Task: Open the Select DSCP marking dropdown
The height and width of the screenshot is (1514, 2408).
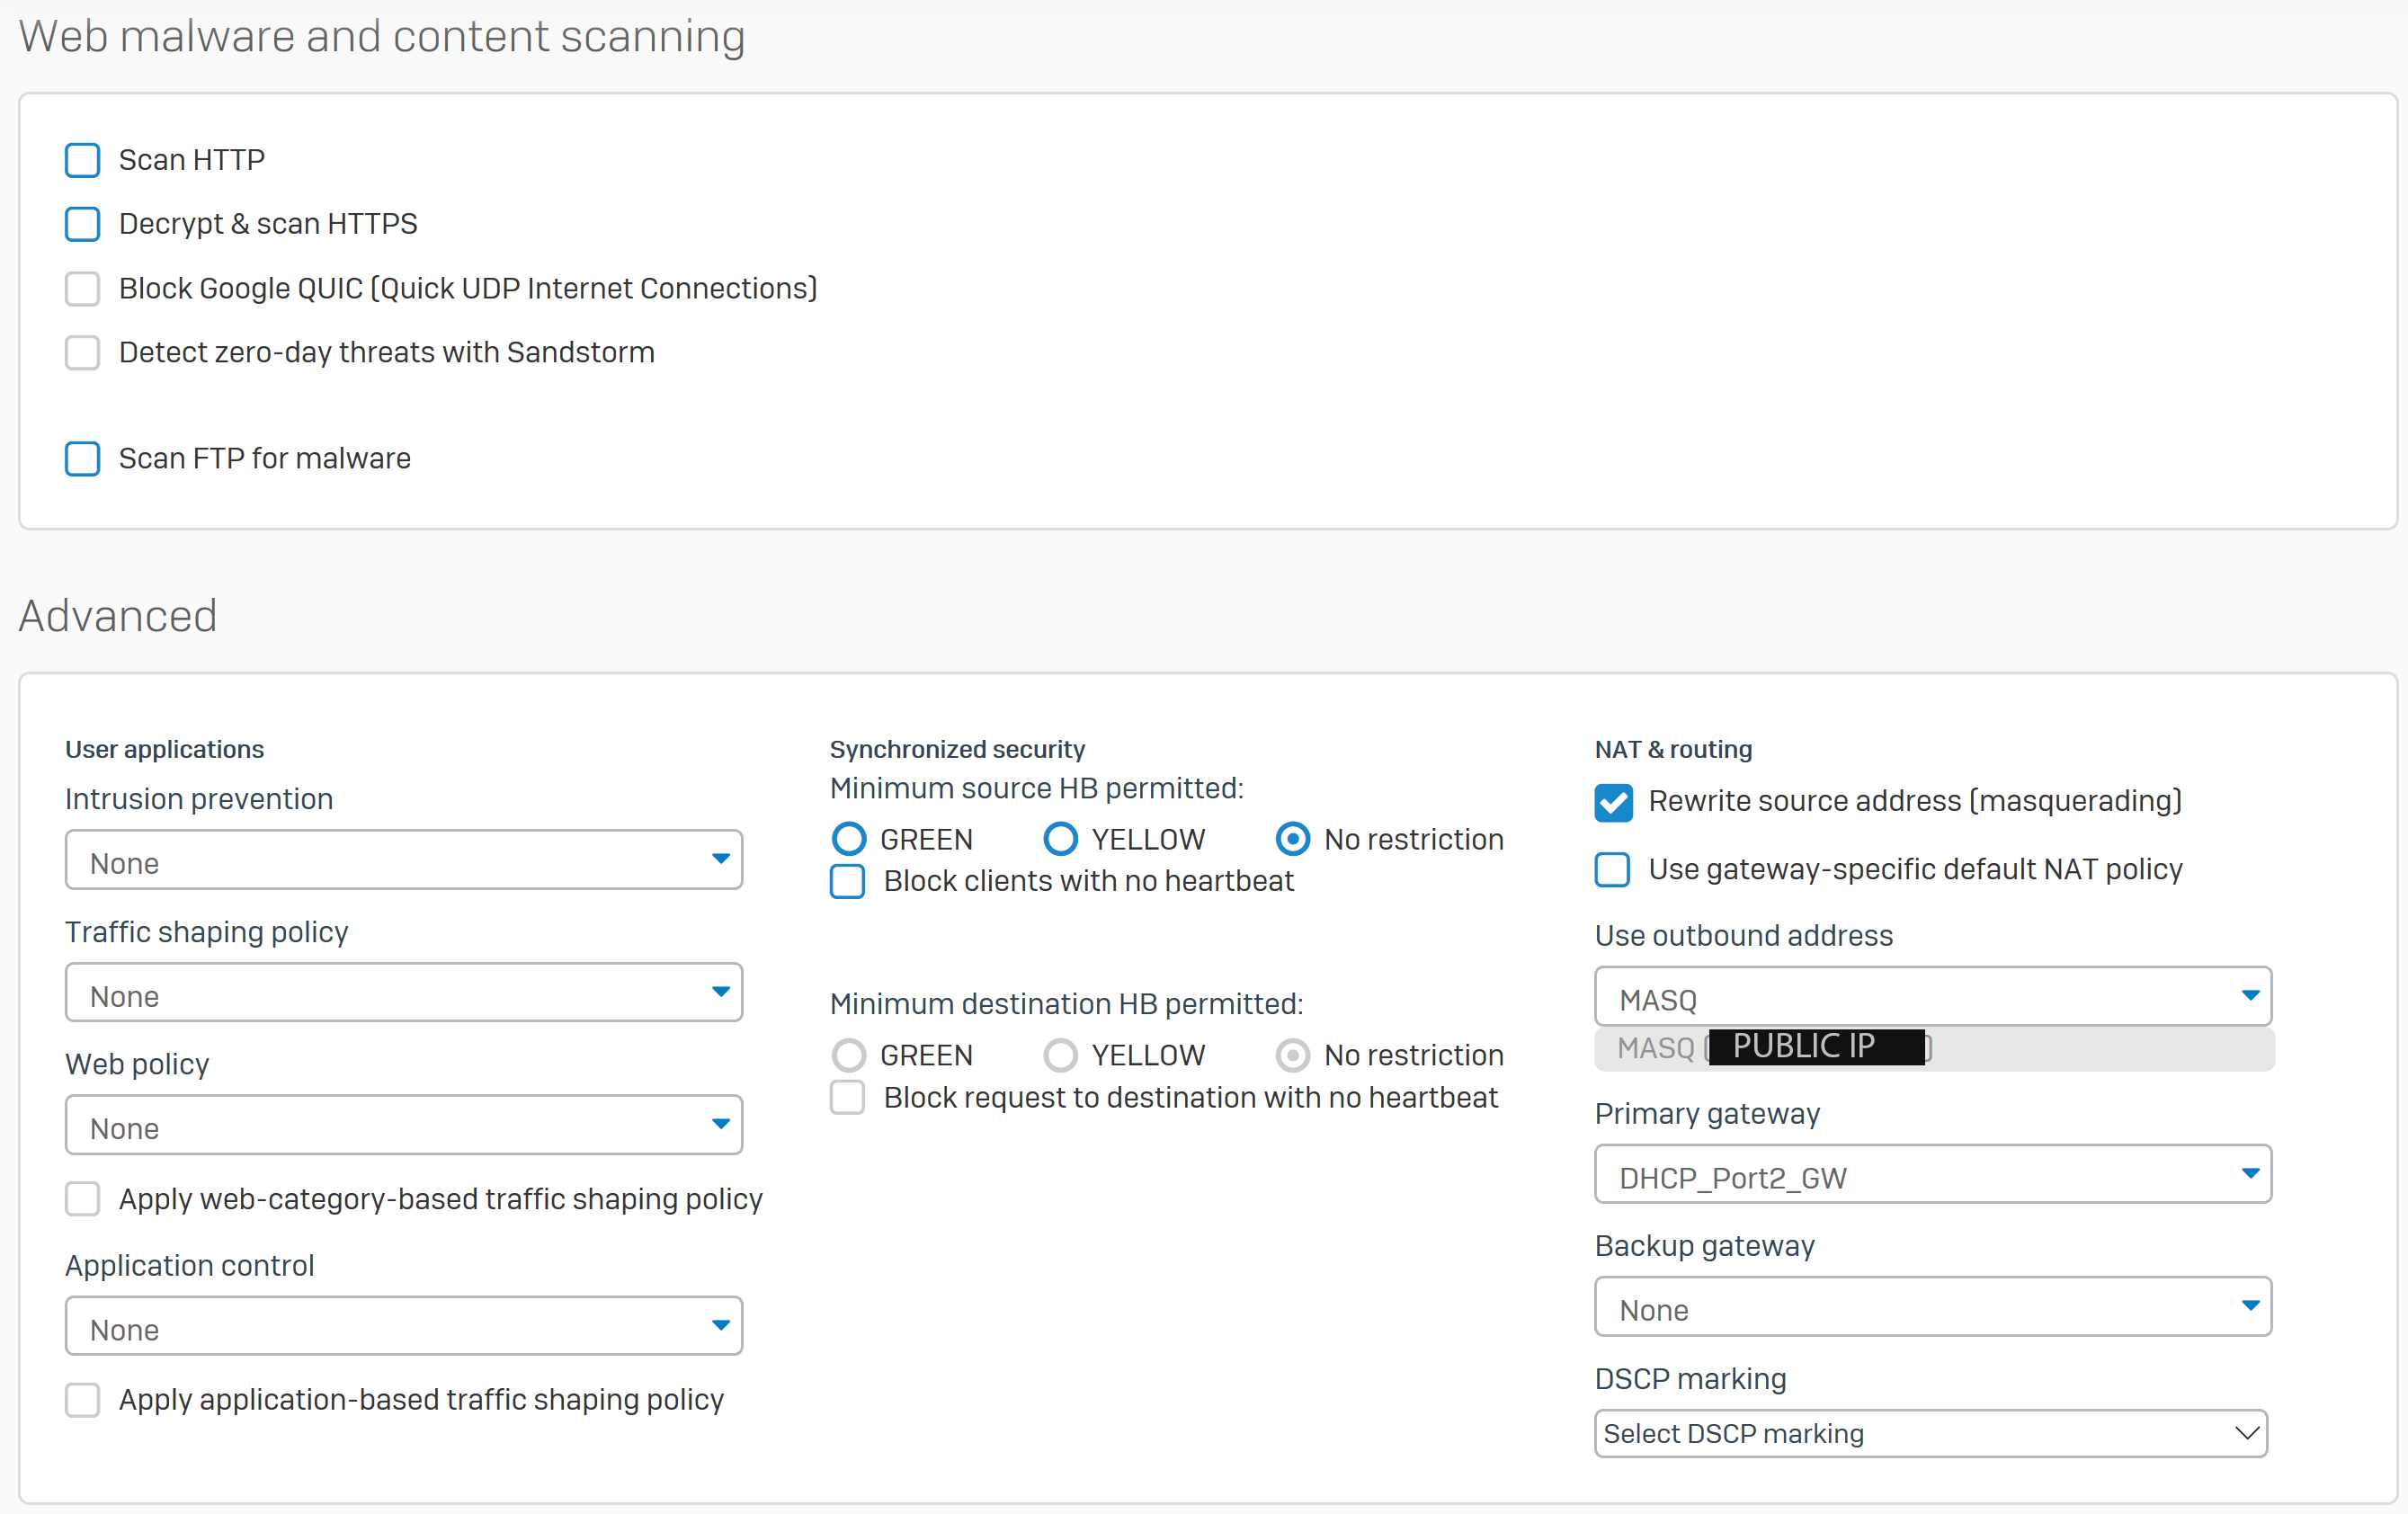Action: (x=1931, y=1434)
